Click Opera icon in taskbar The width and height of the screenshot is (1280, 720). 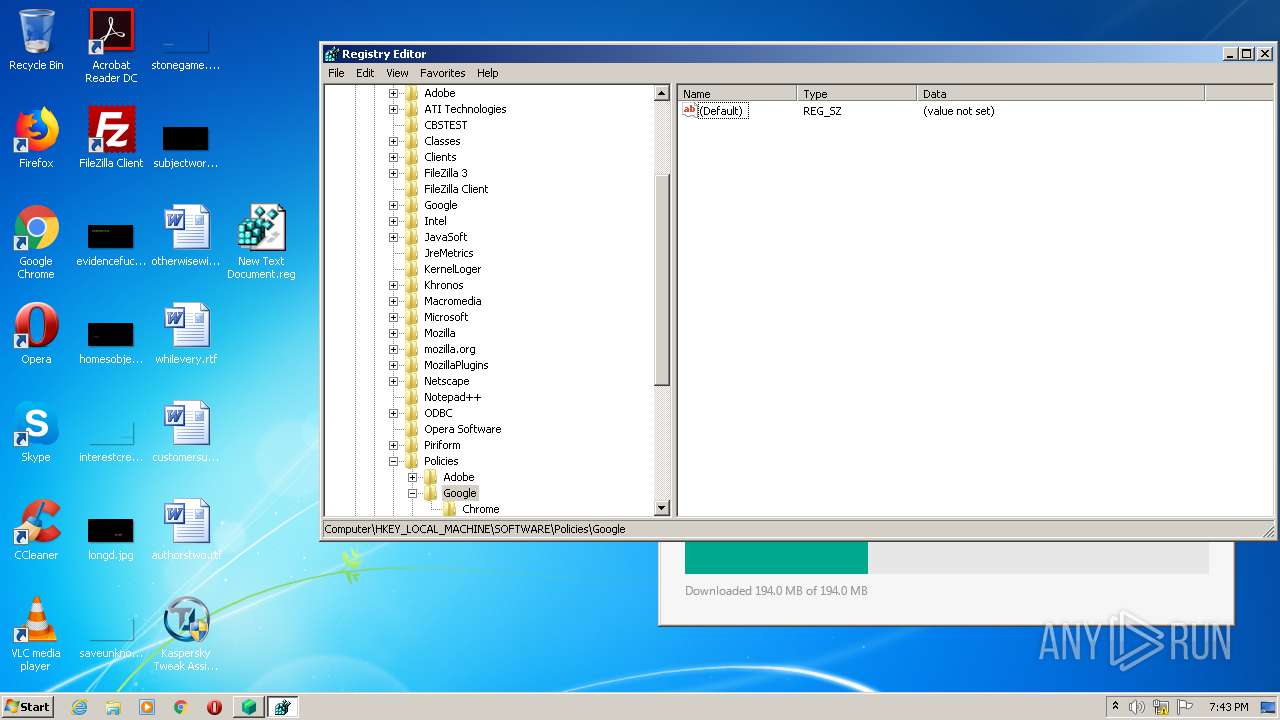(x=214, y=707)
